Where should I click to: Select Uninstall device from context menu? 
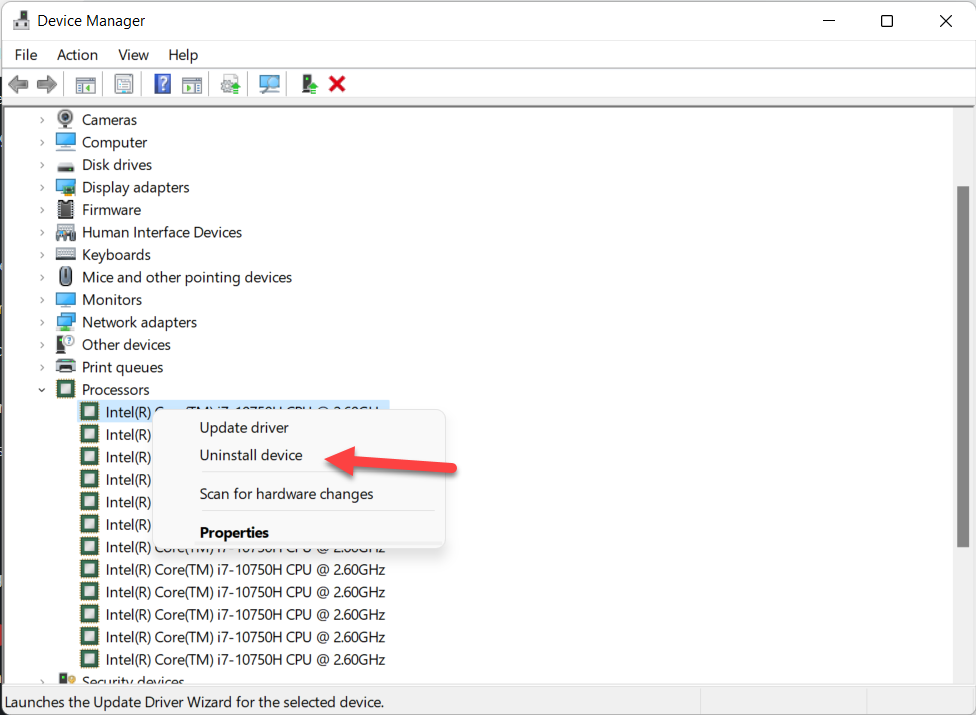point(251,455)
